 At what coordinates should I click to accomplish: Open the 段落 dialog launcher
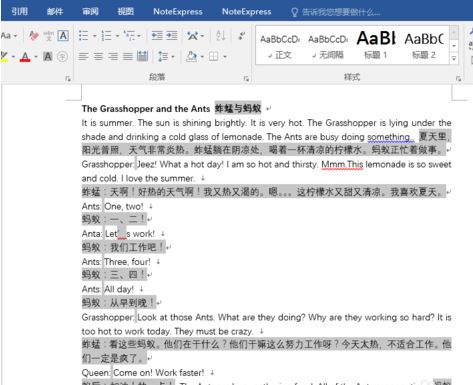pyautogui.click(x=246, y=79)
